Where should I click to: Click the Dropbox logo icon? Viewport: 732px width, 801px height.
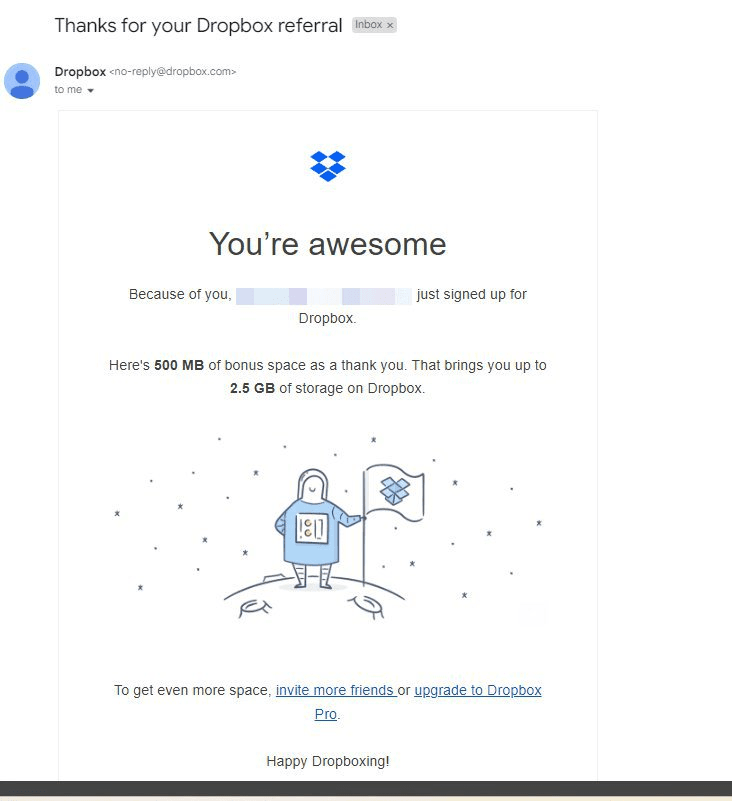point(327,166)
